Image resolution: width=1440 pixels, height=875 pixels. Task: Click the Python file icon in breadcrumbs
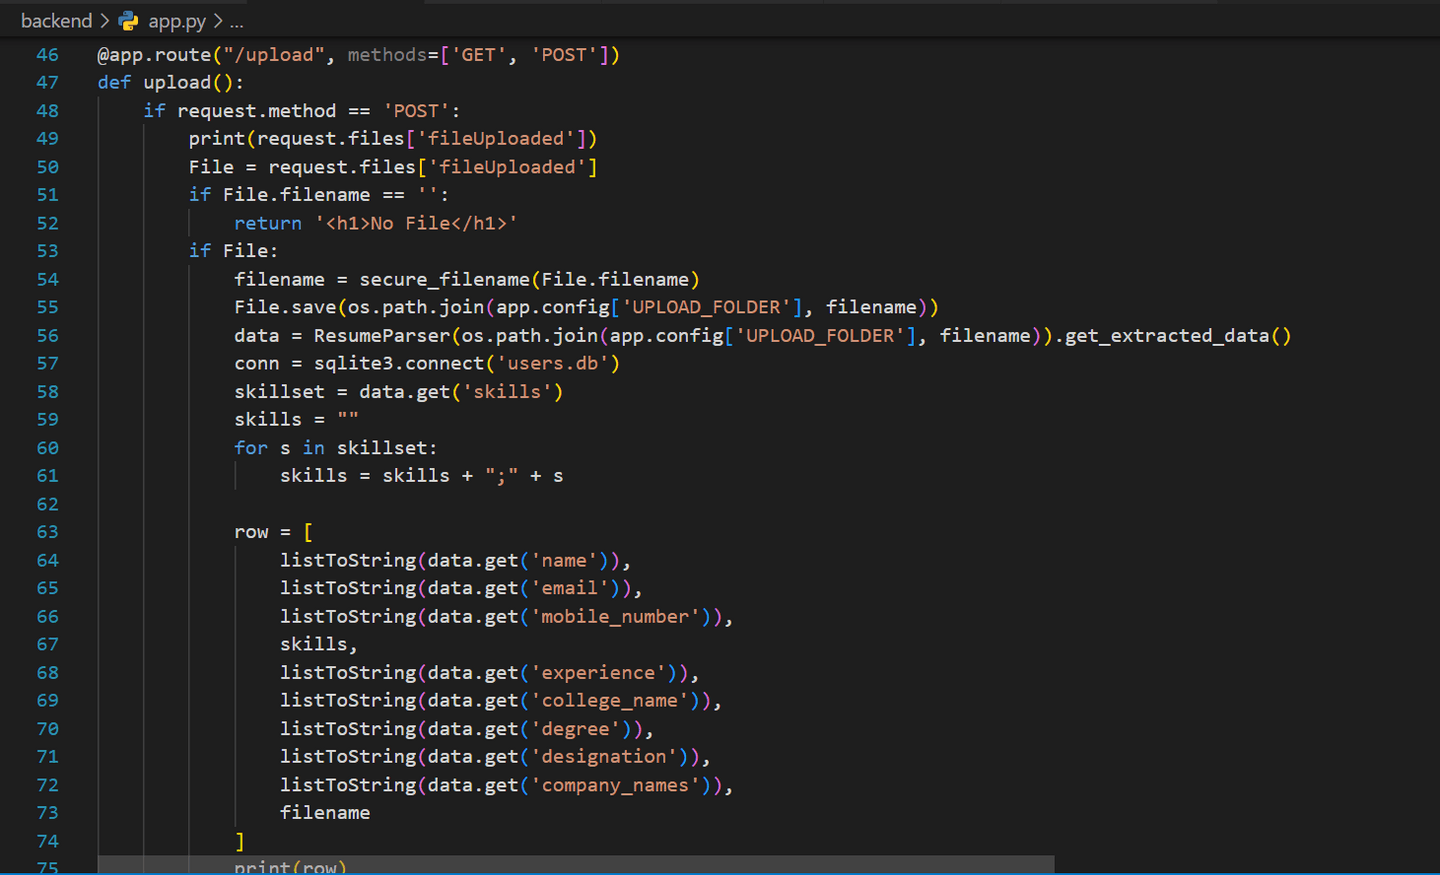(128, 20)
